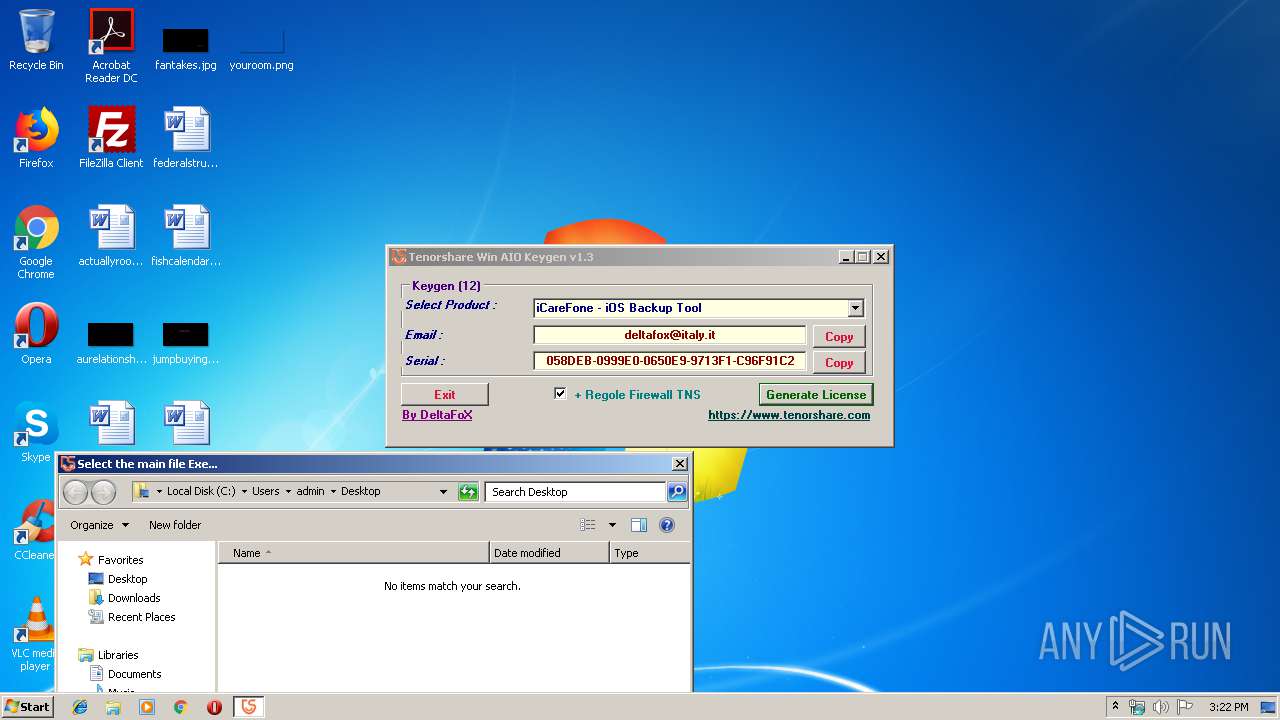
Task: Open the jumpbuying... desktop file
Action: [x=186, y=343]
